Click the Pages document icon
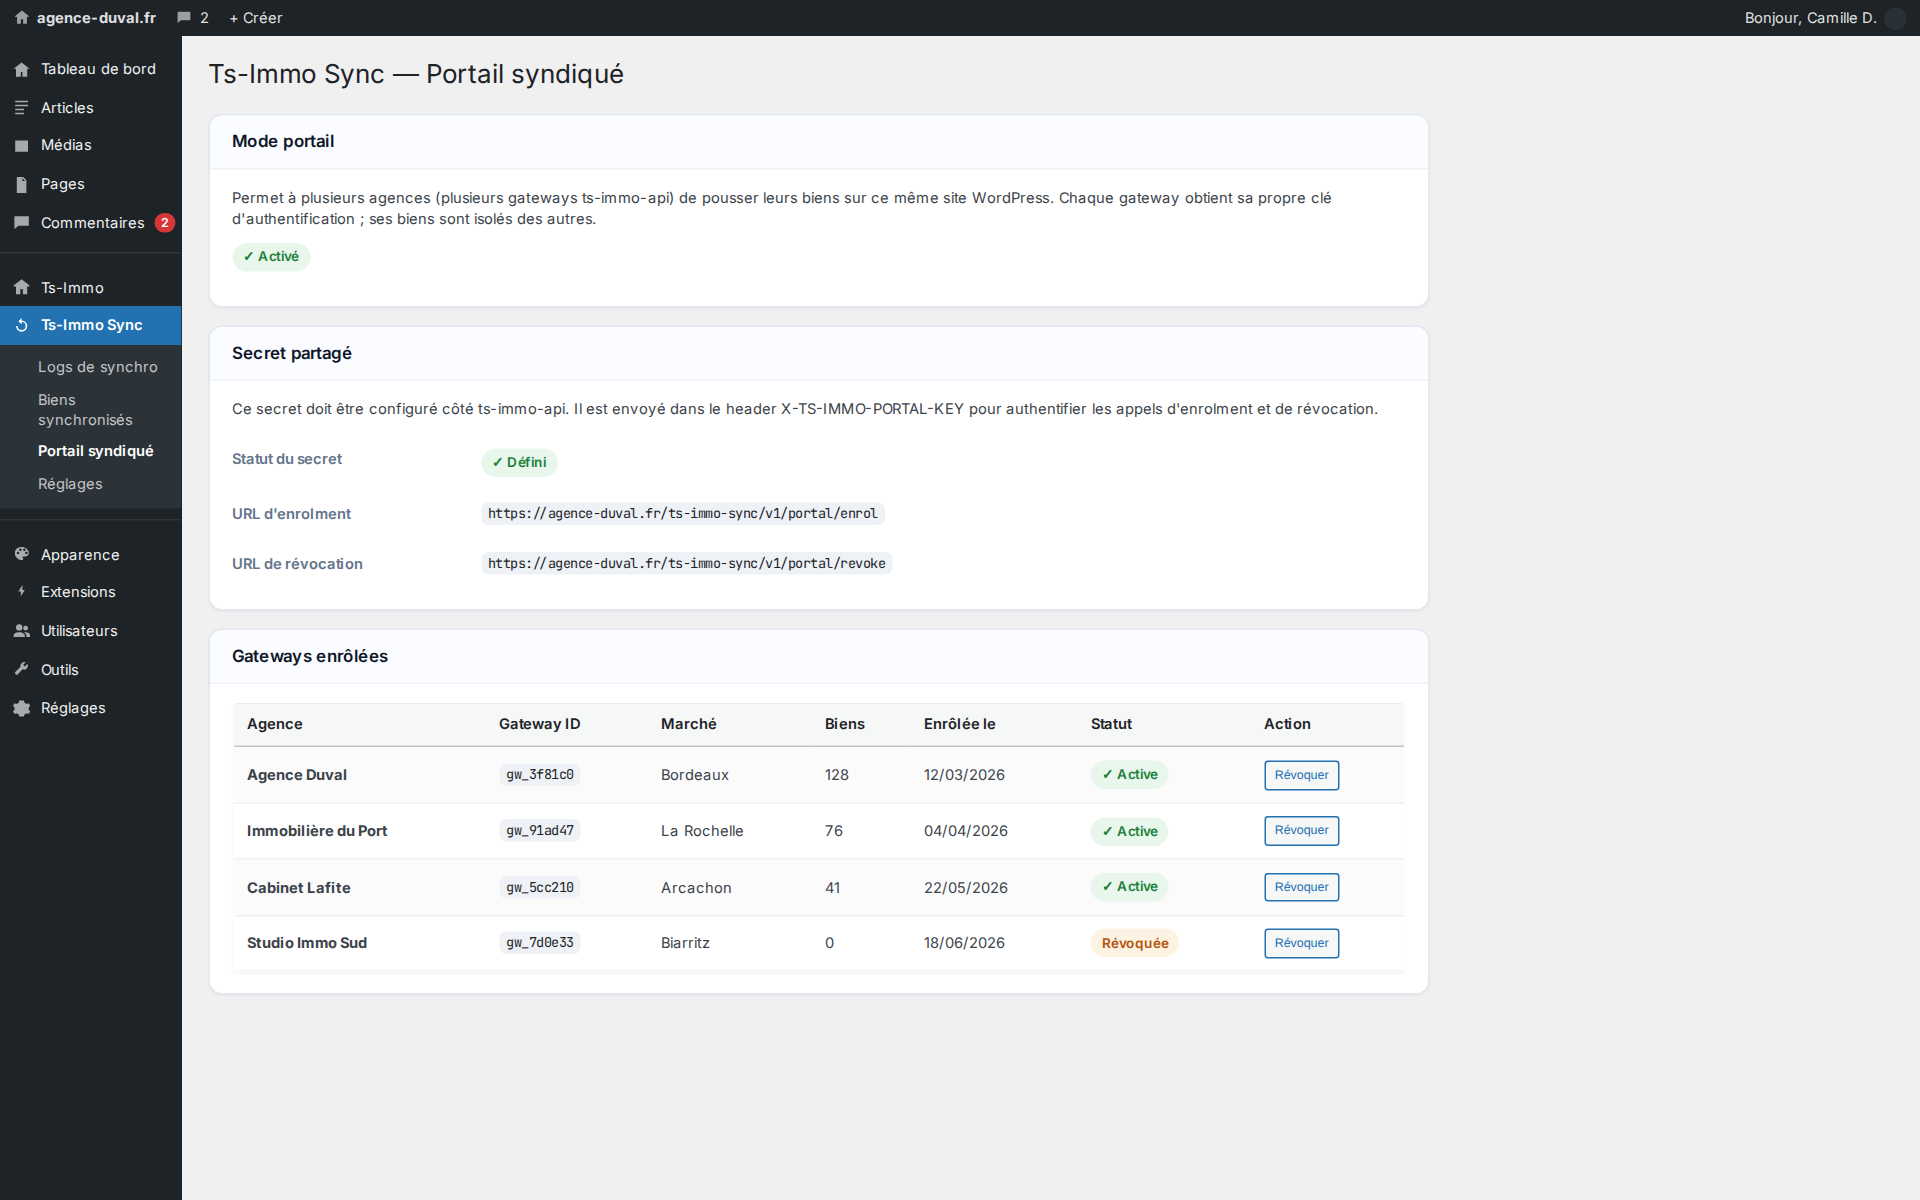Viewport: 1920px width, 1200px height. 22,184
